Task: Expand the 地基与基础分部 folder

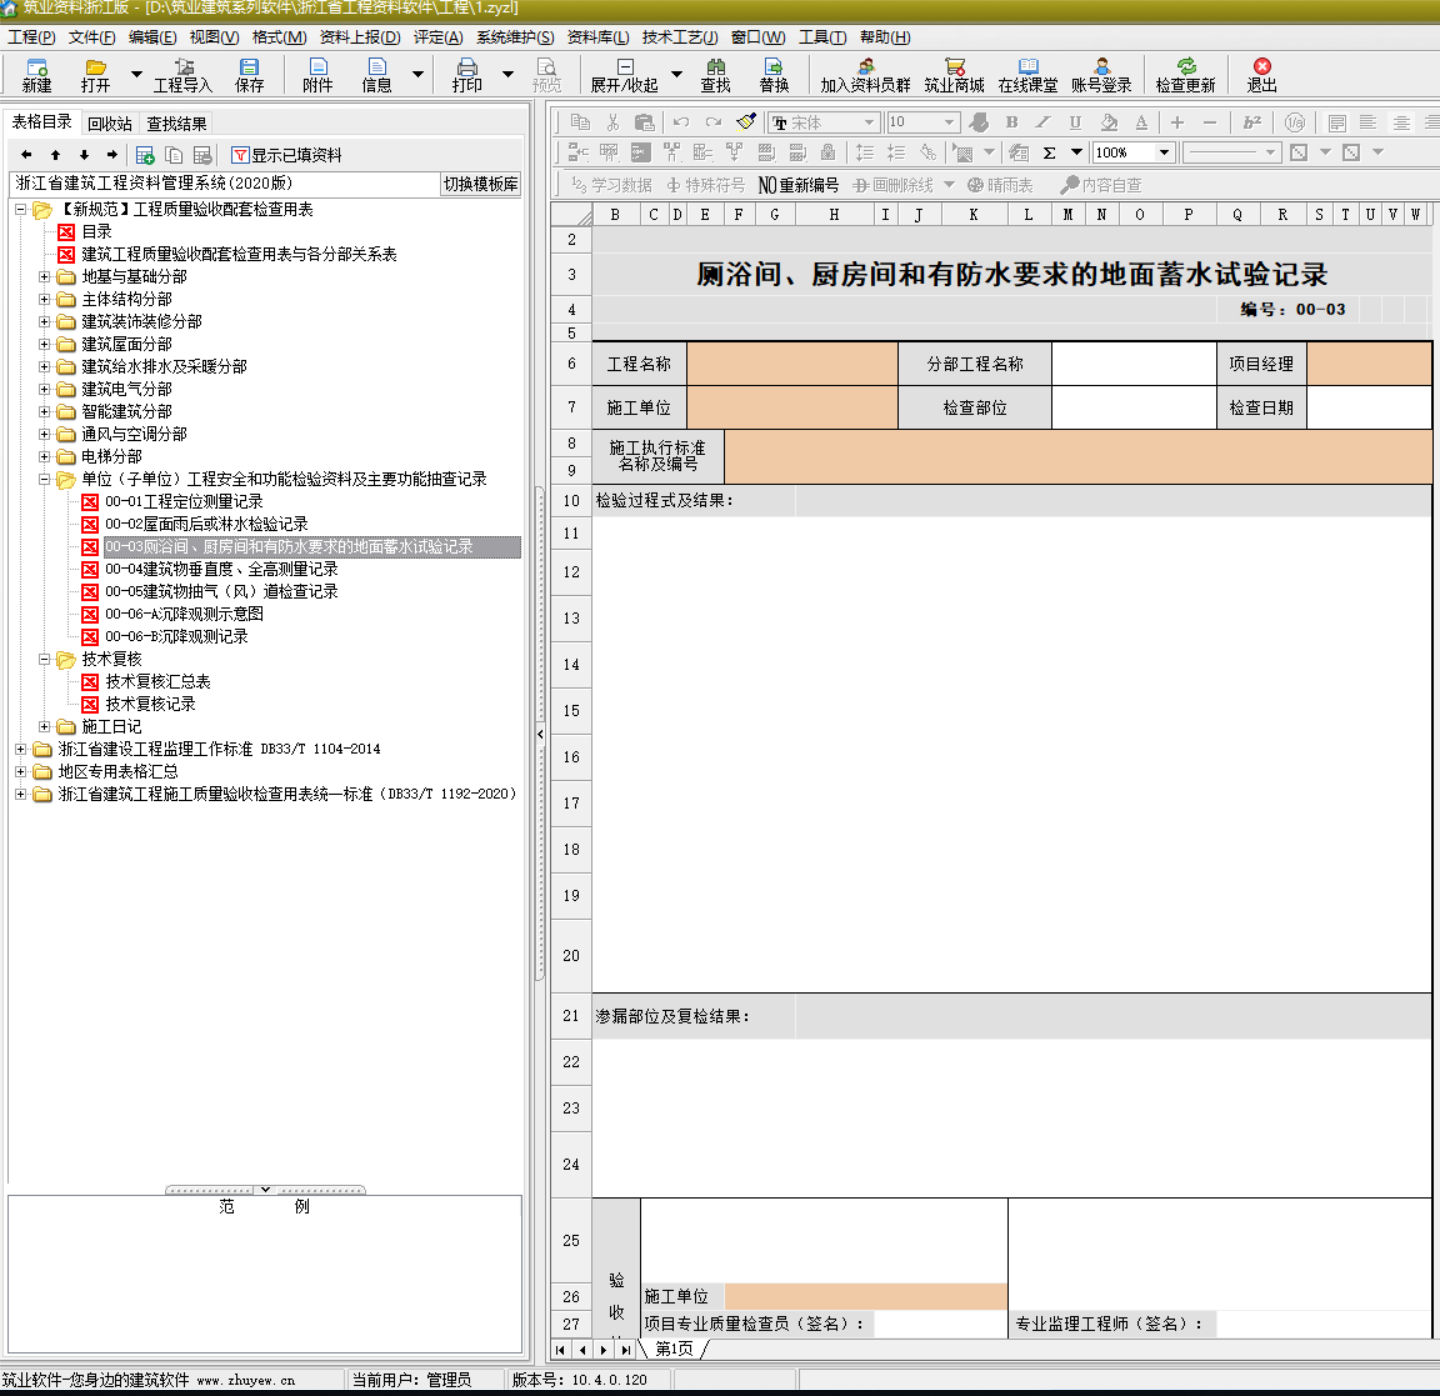Action: coord(44,276)
